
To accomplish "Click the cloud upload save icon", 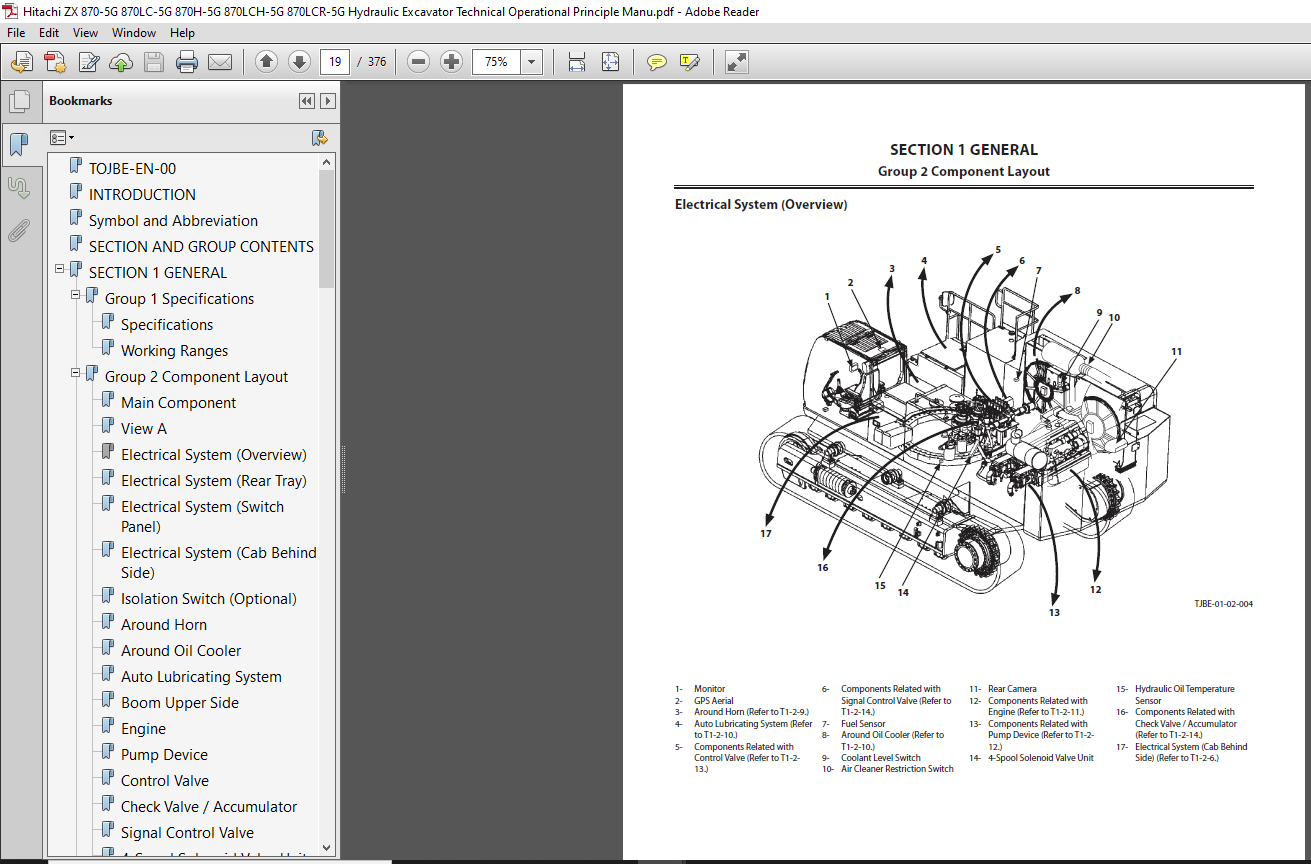I will (x=121, y=62).
